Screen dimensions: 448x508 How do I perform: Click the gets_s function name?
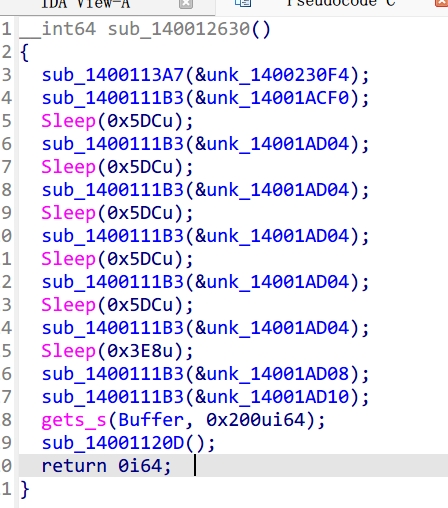click(74, 421)
